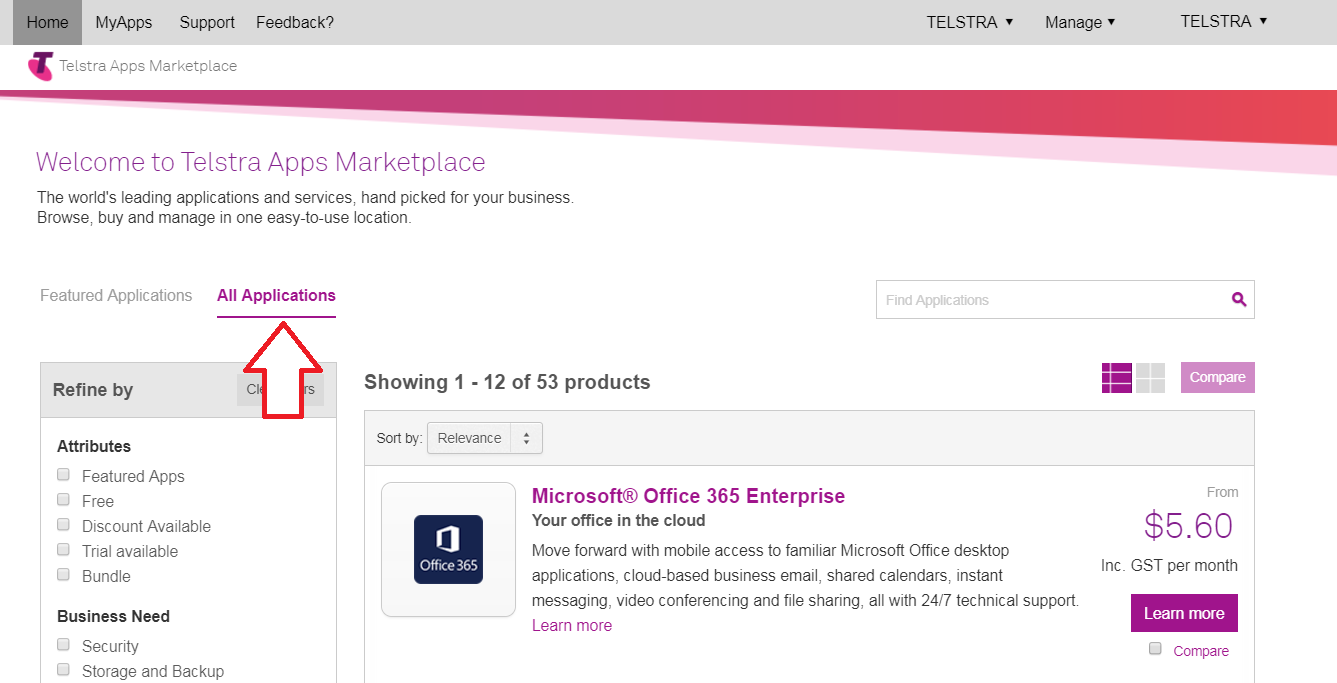Select the Security business need checkbox
The height and width of the screenshot is (683, 1337).
[x=64, y=645]
